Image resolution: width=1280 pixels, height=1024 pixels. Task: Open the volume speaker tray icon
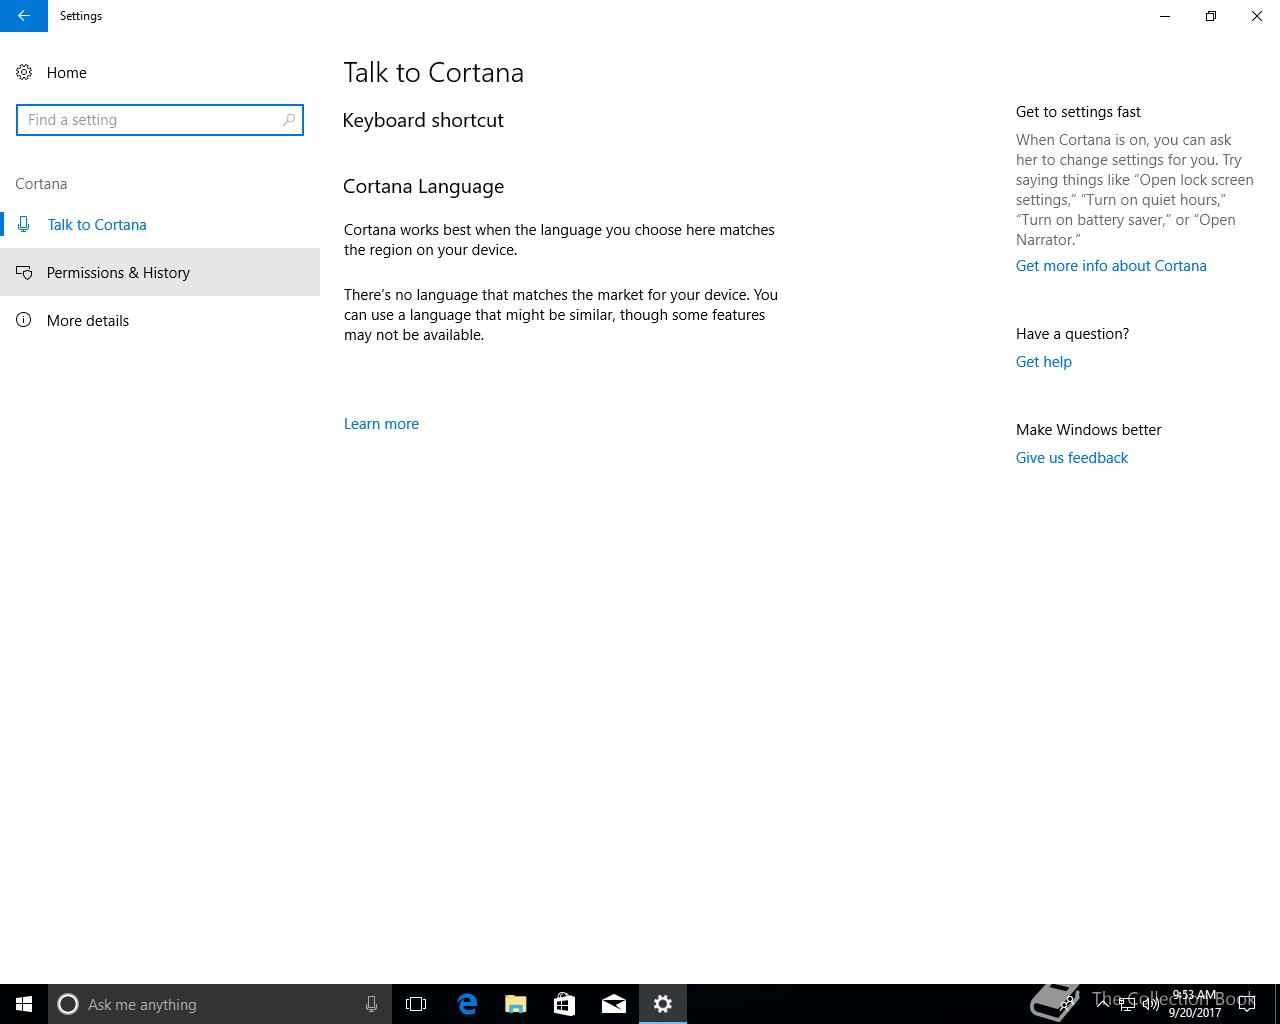coord(1150,1004)
